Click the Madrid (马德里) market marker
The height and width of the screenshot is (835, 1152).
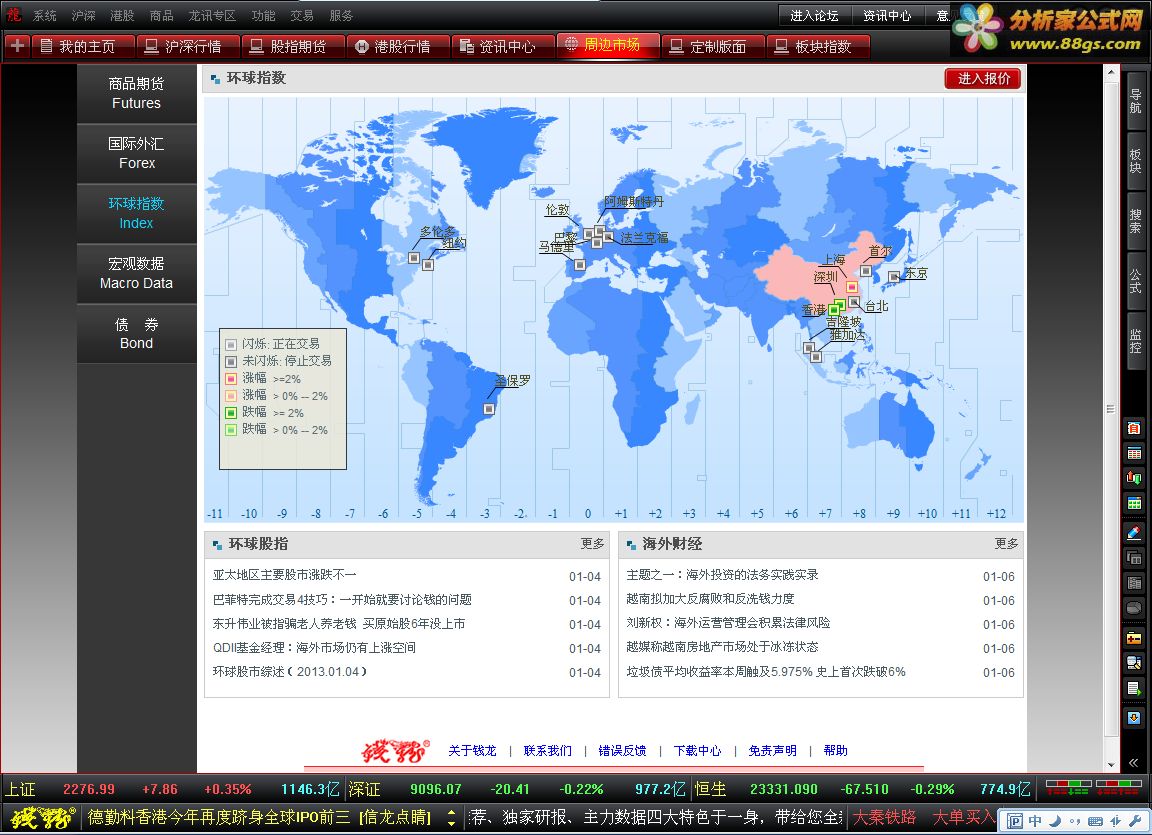click(580, 264)
